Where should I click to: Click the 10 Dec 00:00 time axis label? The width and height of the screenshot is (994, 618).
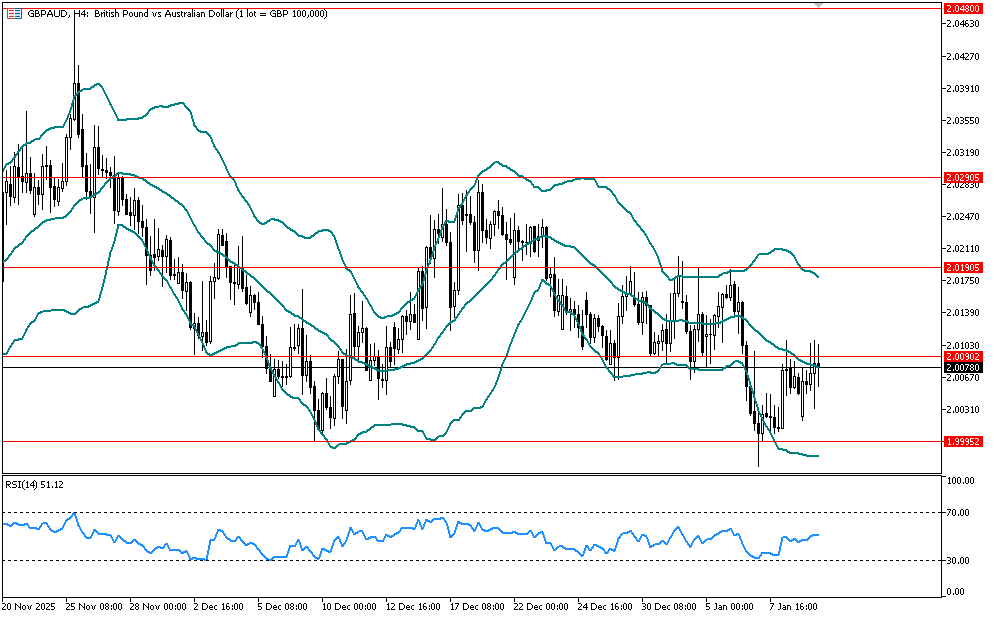pyautogui.click(x=349, y=606)
